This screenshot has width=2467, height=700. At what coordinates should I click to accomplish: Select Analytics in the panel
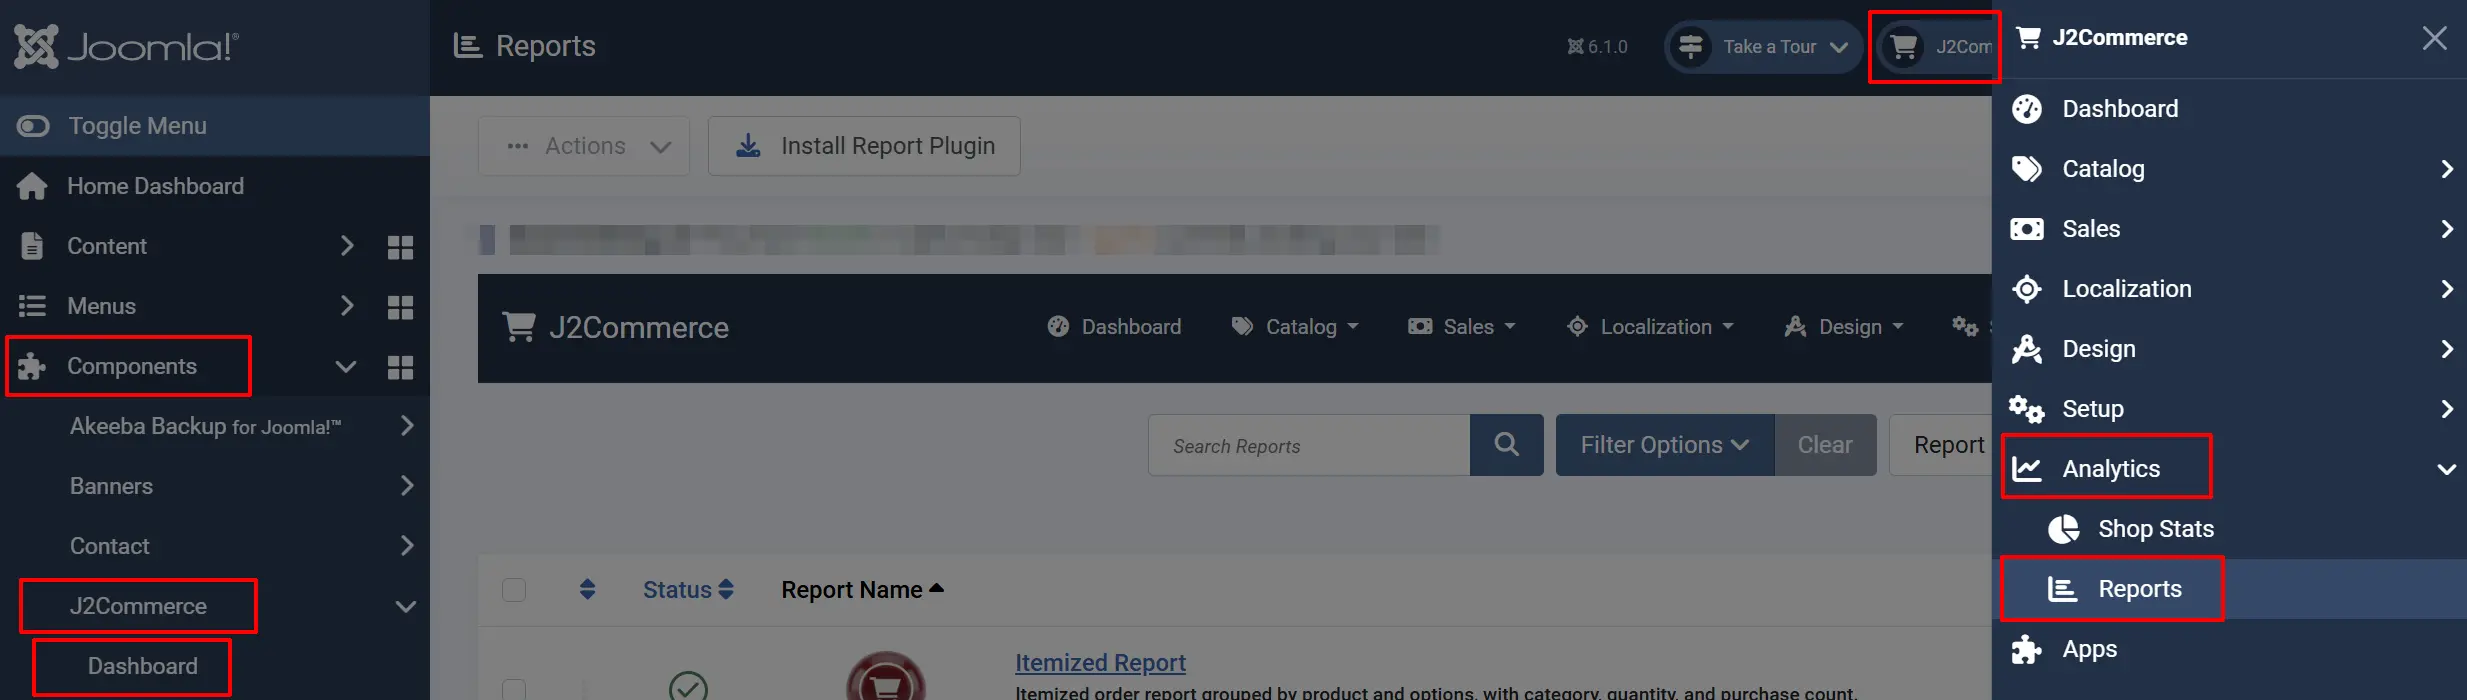[2111, 468]
